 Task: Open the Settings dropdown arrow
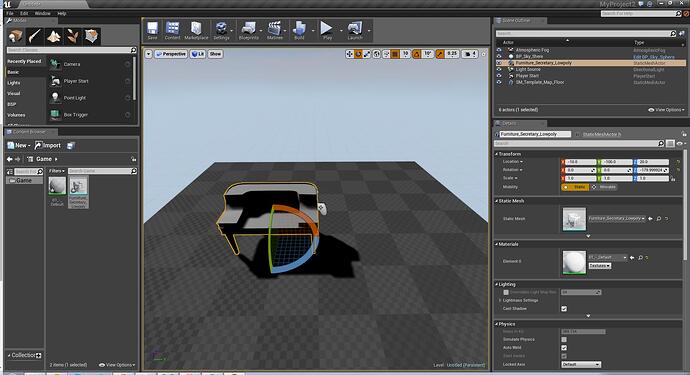point(232,31)
